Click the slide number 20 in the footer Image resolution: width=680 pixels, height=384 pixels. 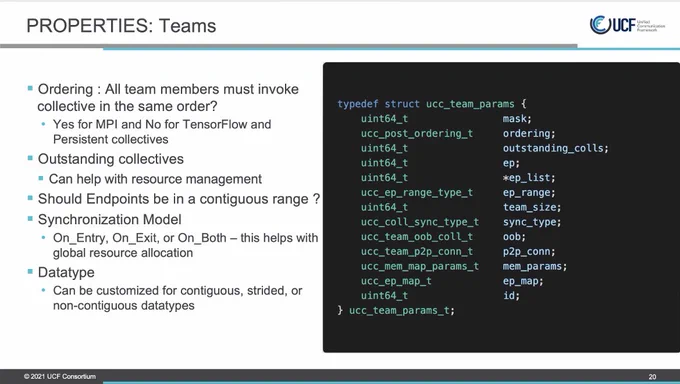tap(652, 377)
